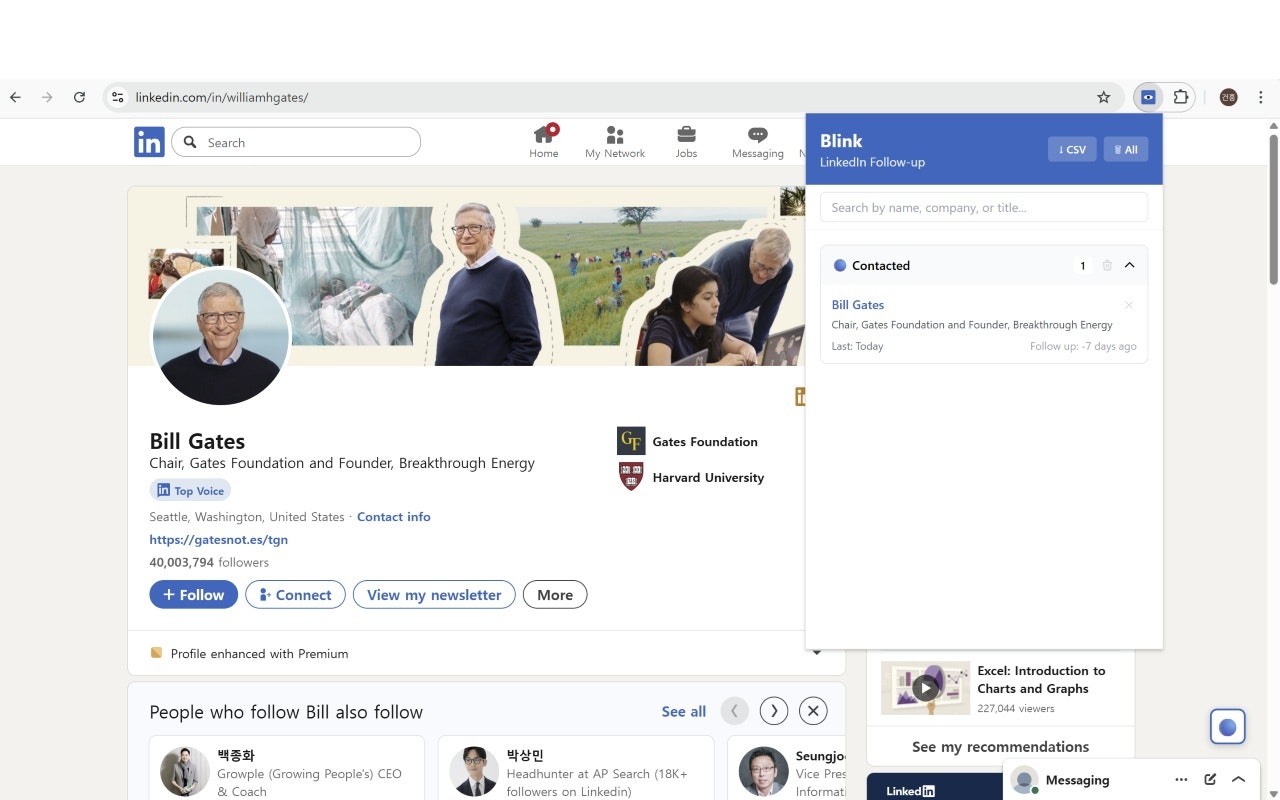Image resolution: width=1280 pixels, height=800 pixels.
Task: Click the delete All button in Blink
Action: (1126, 149)
